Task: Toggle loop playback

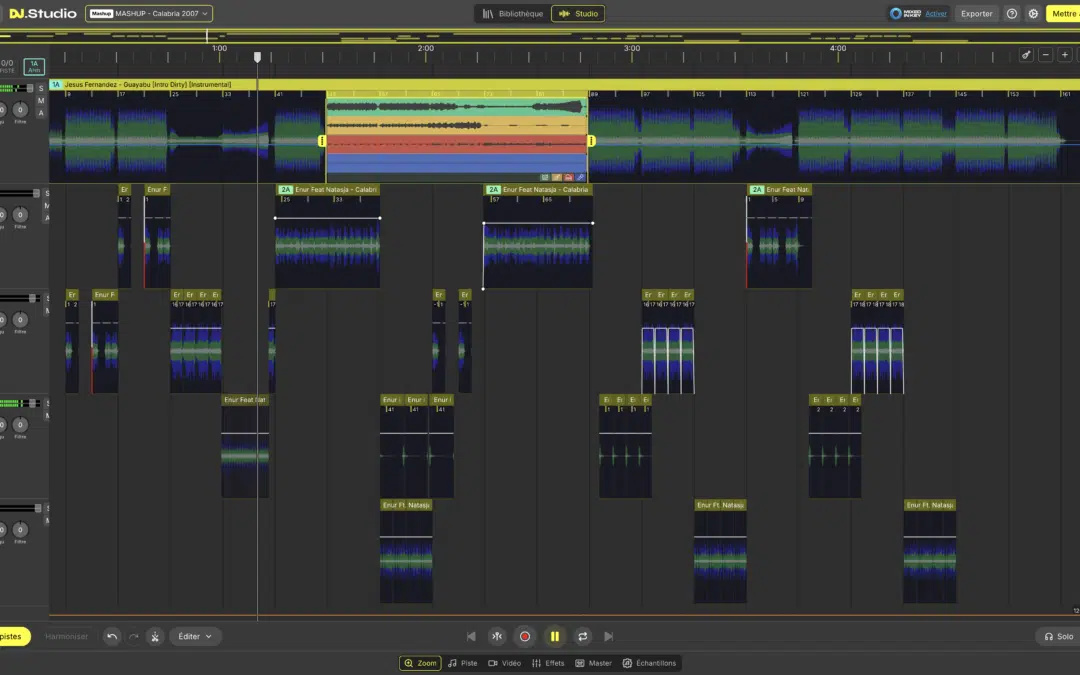Action: (x=583, y=636)
